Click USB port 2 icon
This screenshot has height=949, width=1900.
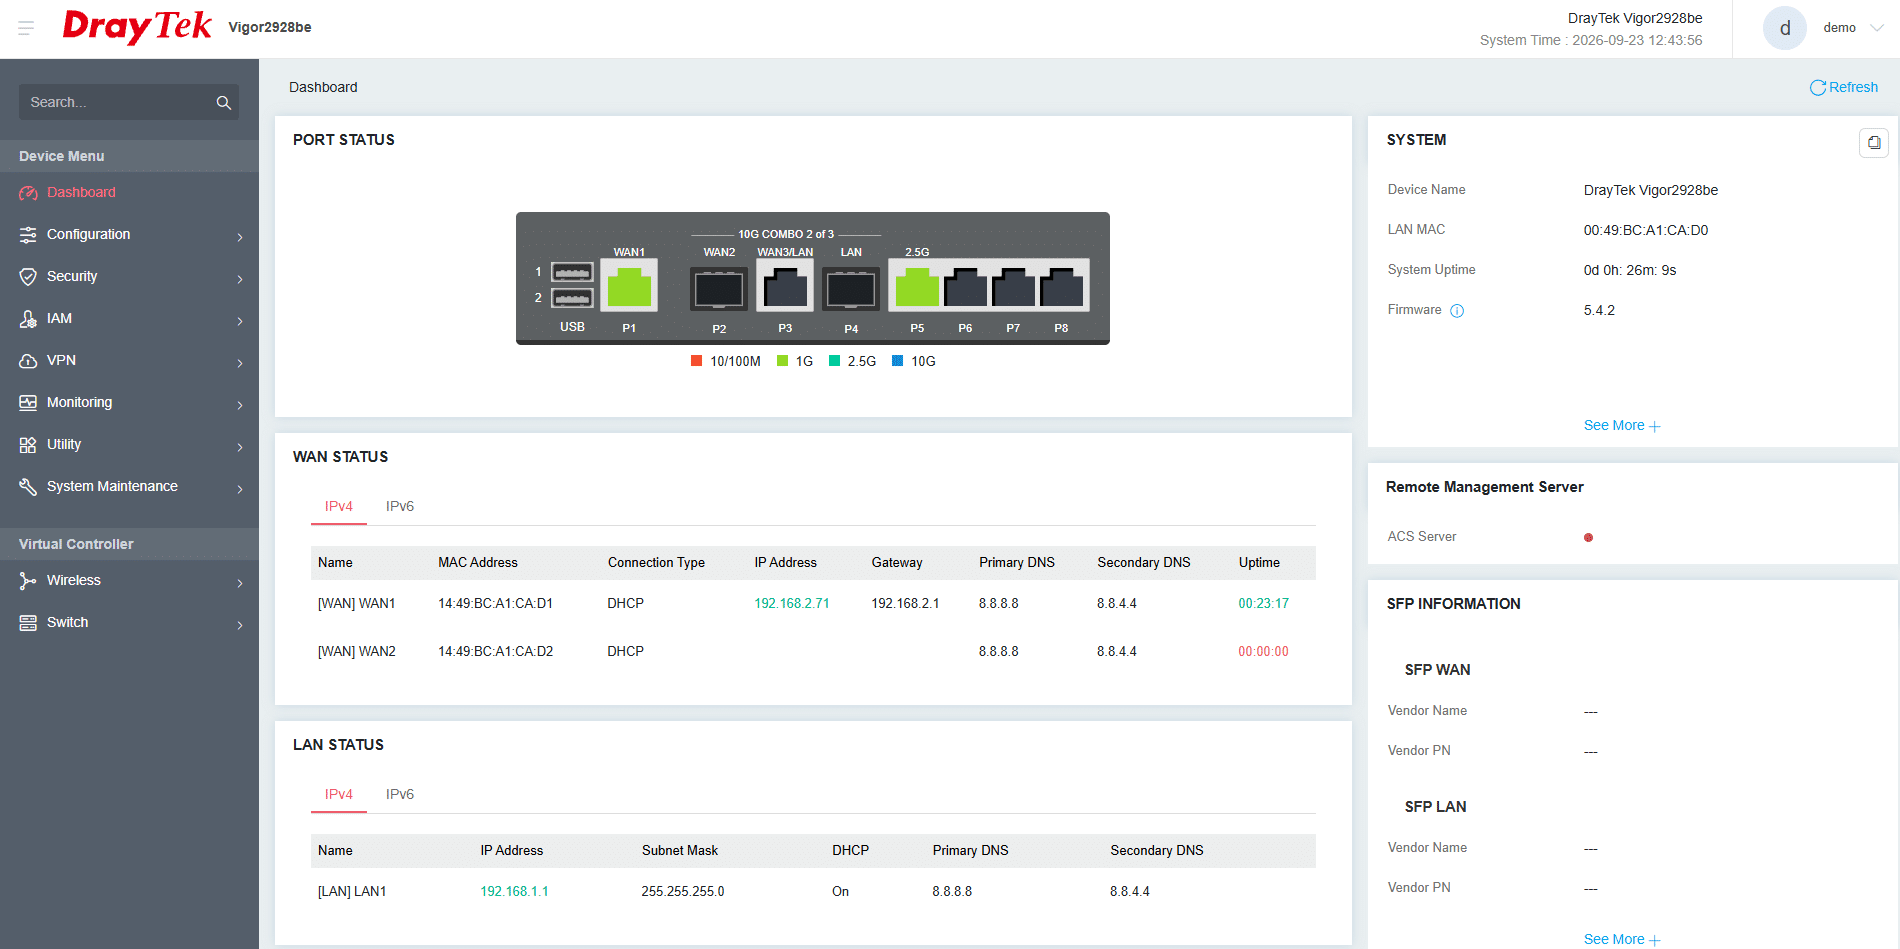[572, 298]
